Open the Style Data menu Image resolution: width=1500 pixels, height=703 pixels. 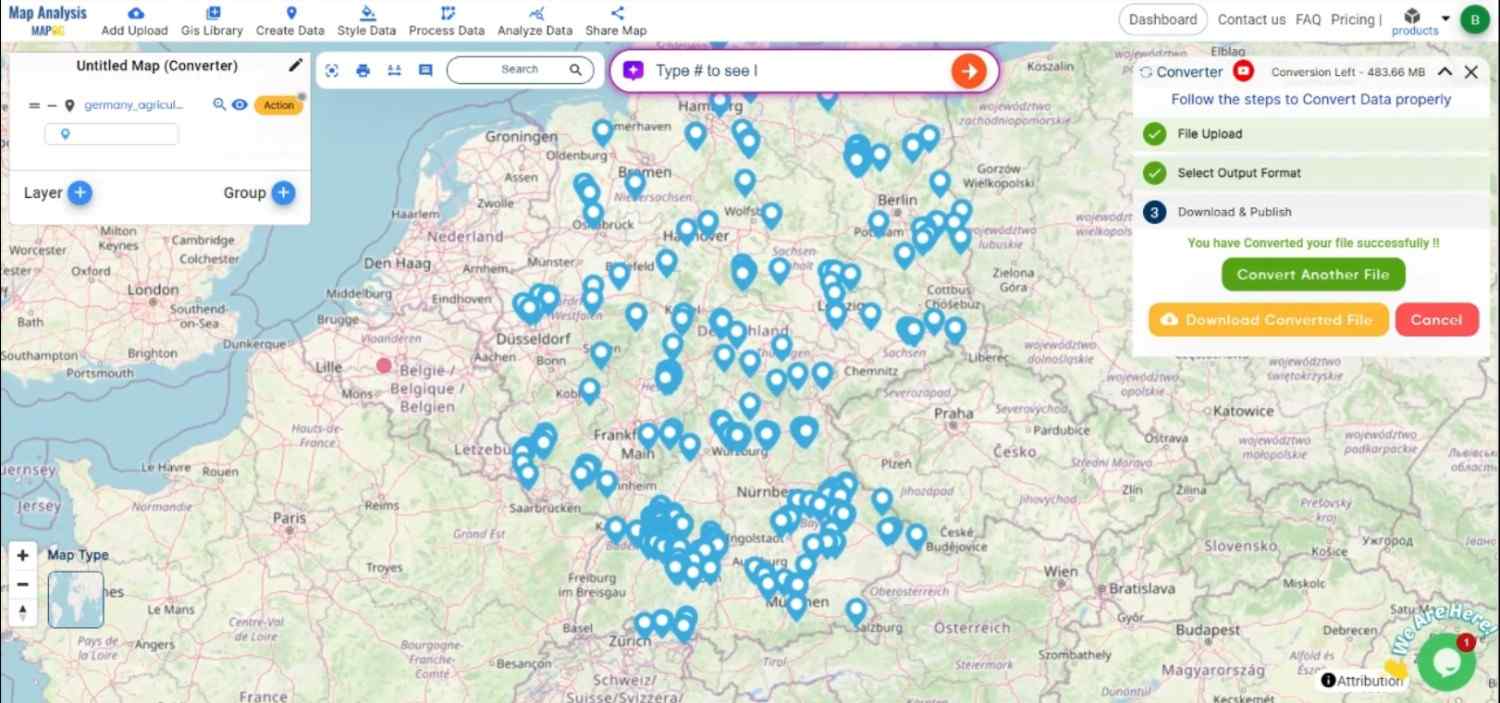[366, 21]
